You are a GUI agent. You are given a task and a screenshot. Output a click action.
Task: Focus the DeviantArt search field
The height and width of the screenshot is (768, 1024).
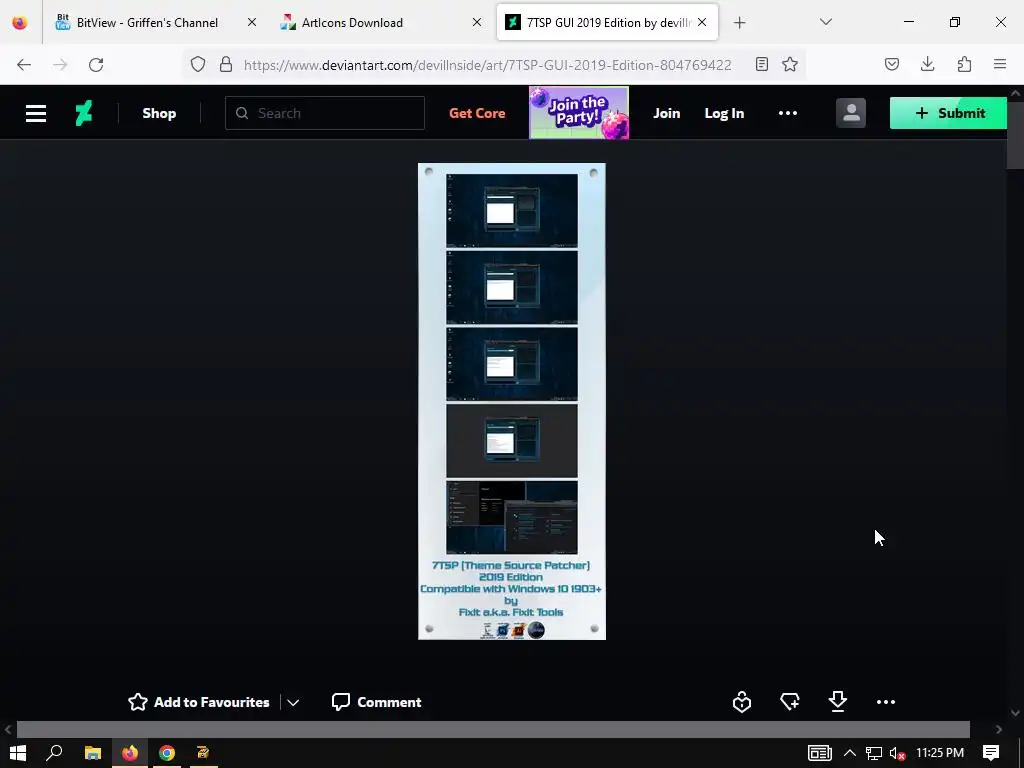click(325, 113)
